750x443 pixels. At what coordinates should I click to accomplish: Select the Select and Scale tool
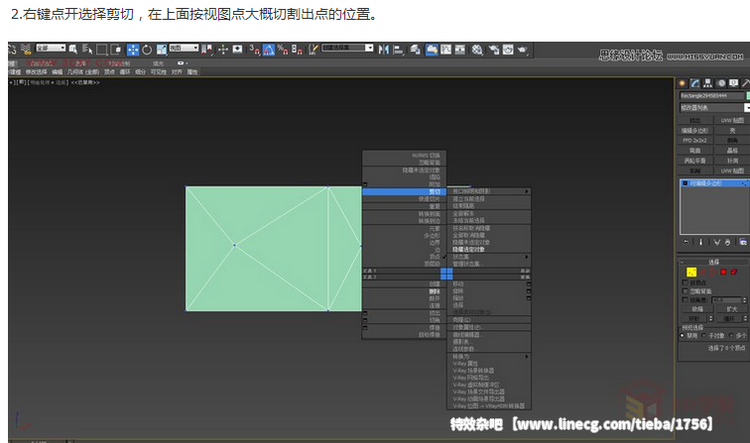coord(162,50)
